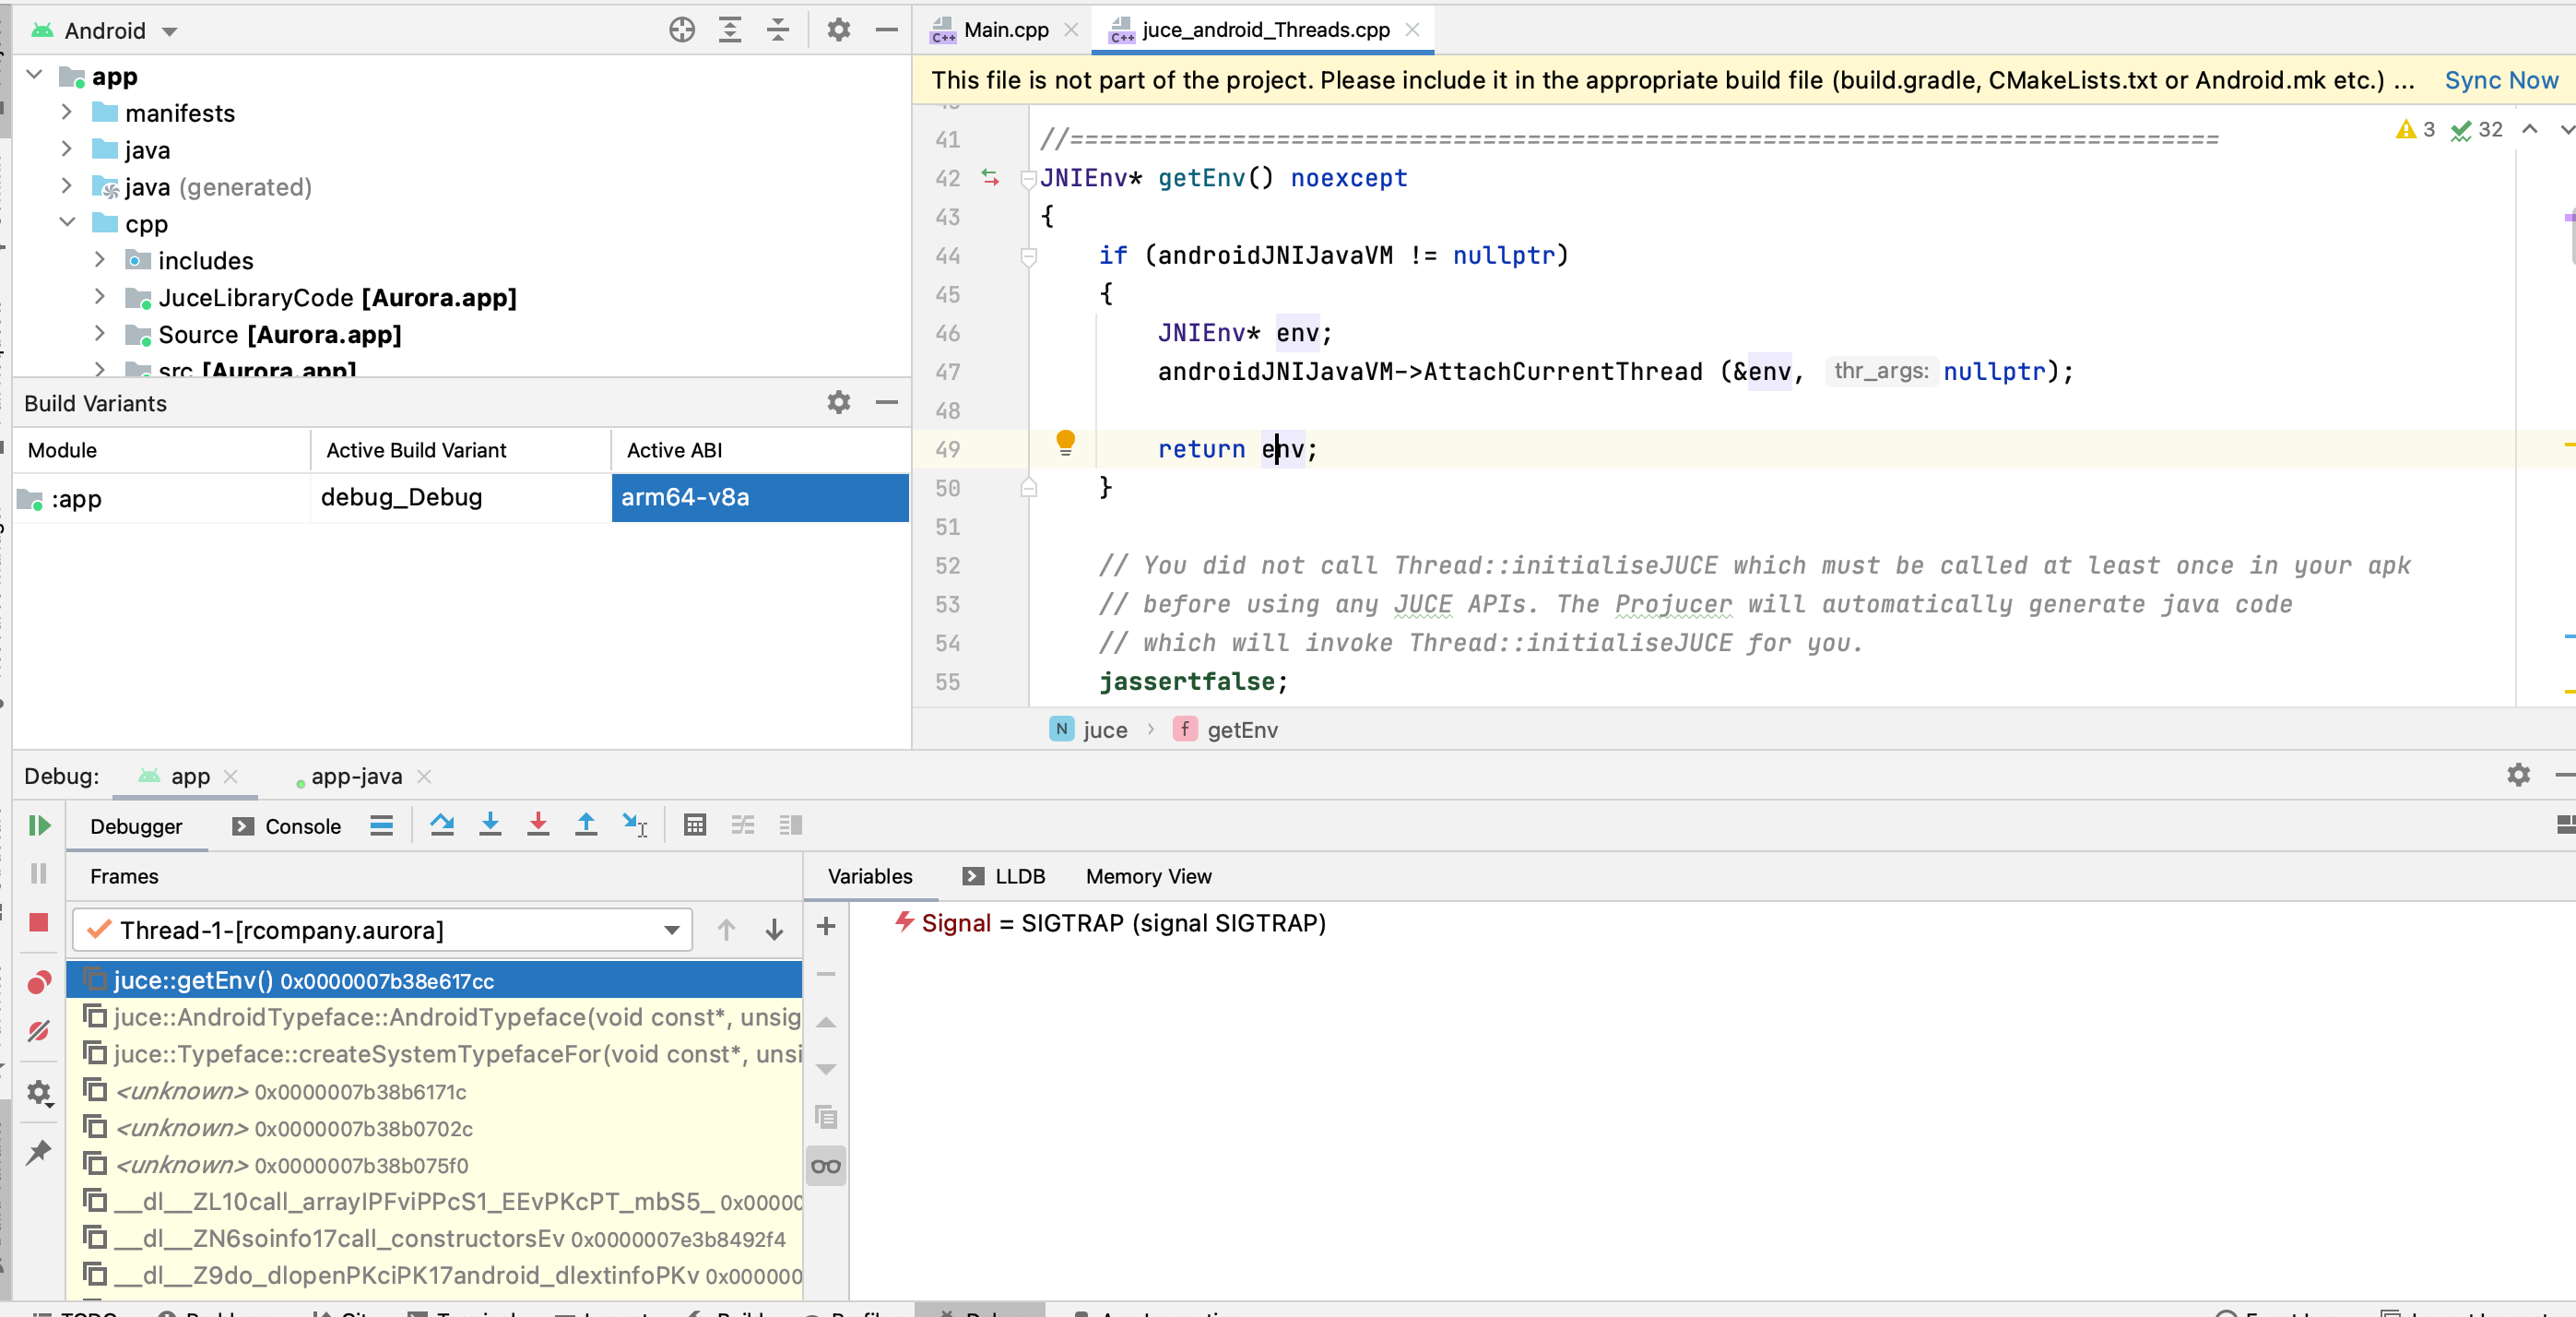Resume program with the green play icon
Screen dimensions: 2576x1317
[39, 825]
